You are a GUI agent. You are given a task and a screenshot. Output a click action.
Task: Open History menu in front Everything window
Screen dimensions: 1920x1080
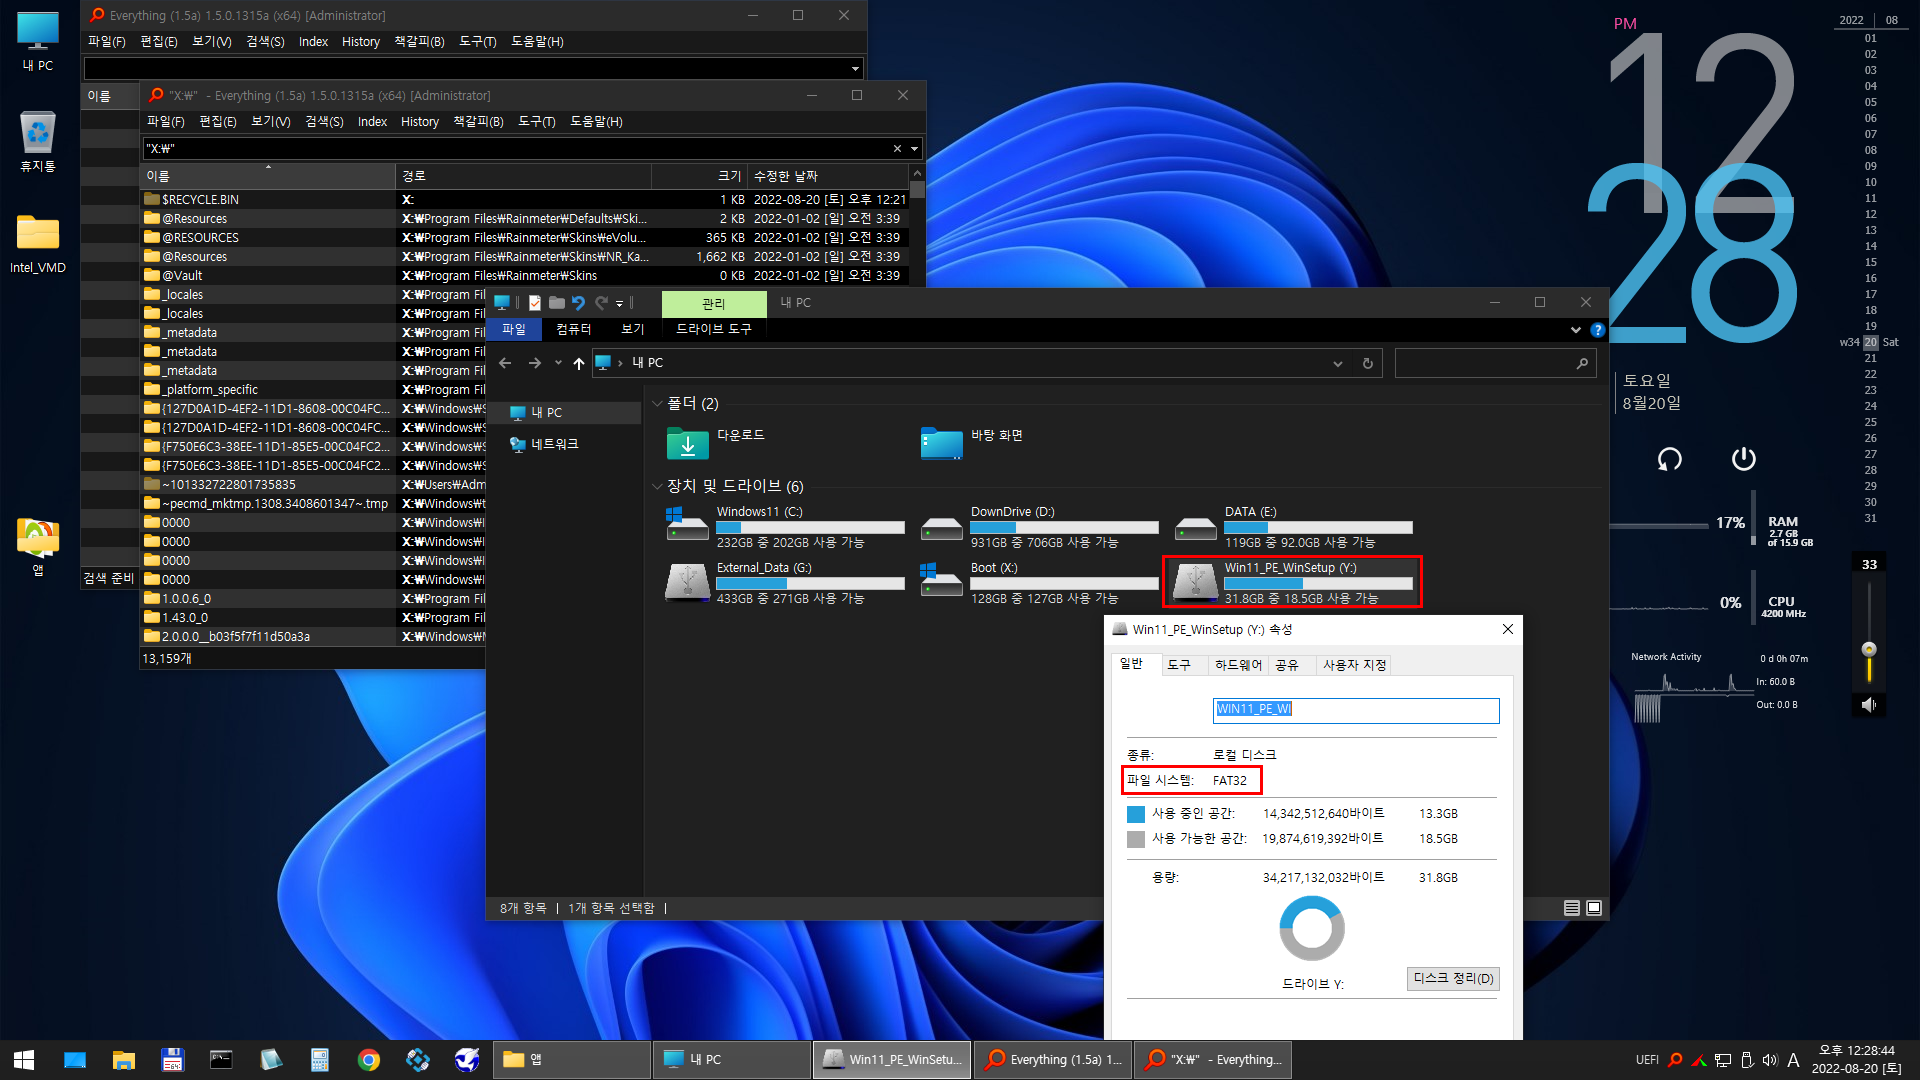coord(420,122)
